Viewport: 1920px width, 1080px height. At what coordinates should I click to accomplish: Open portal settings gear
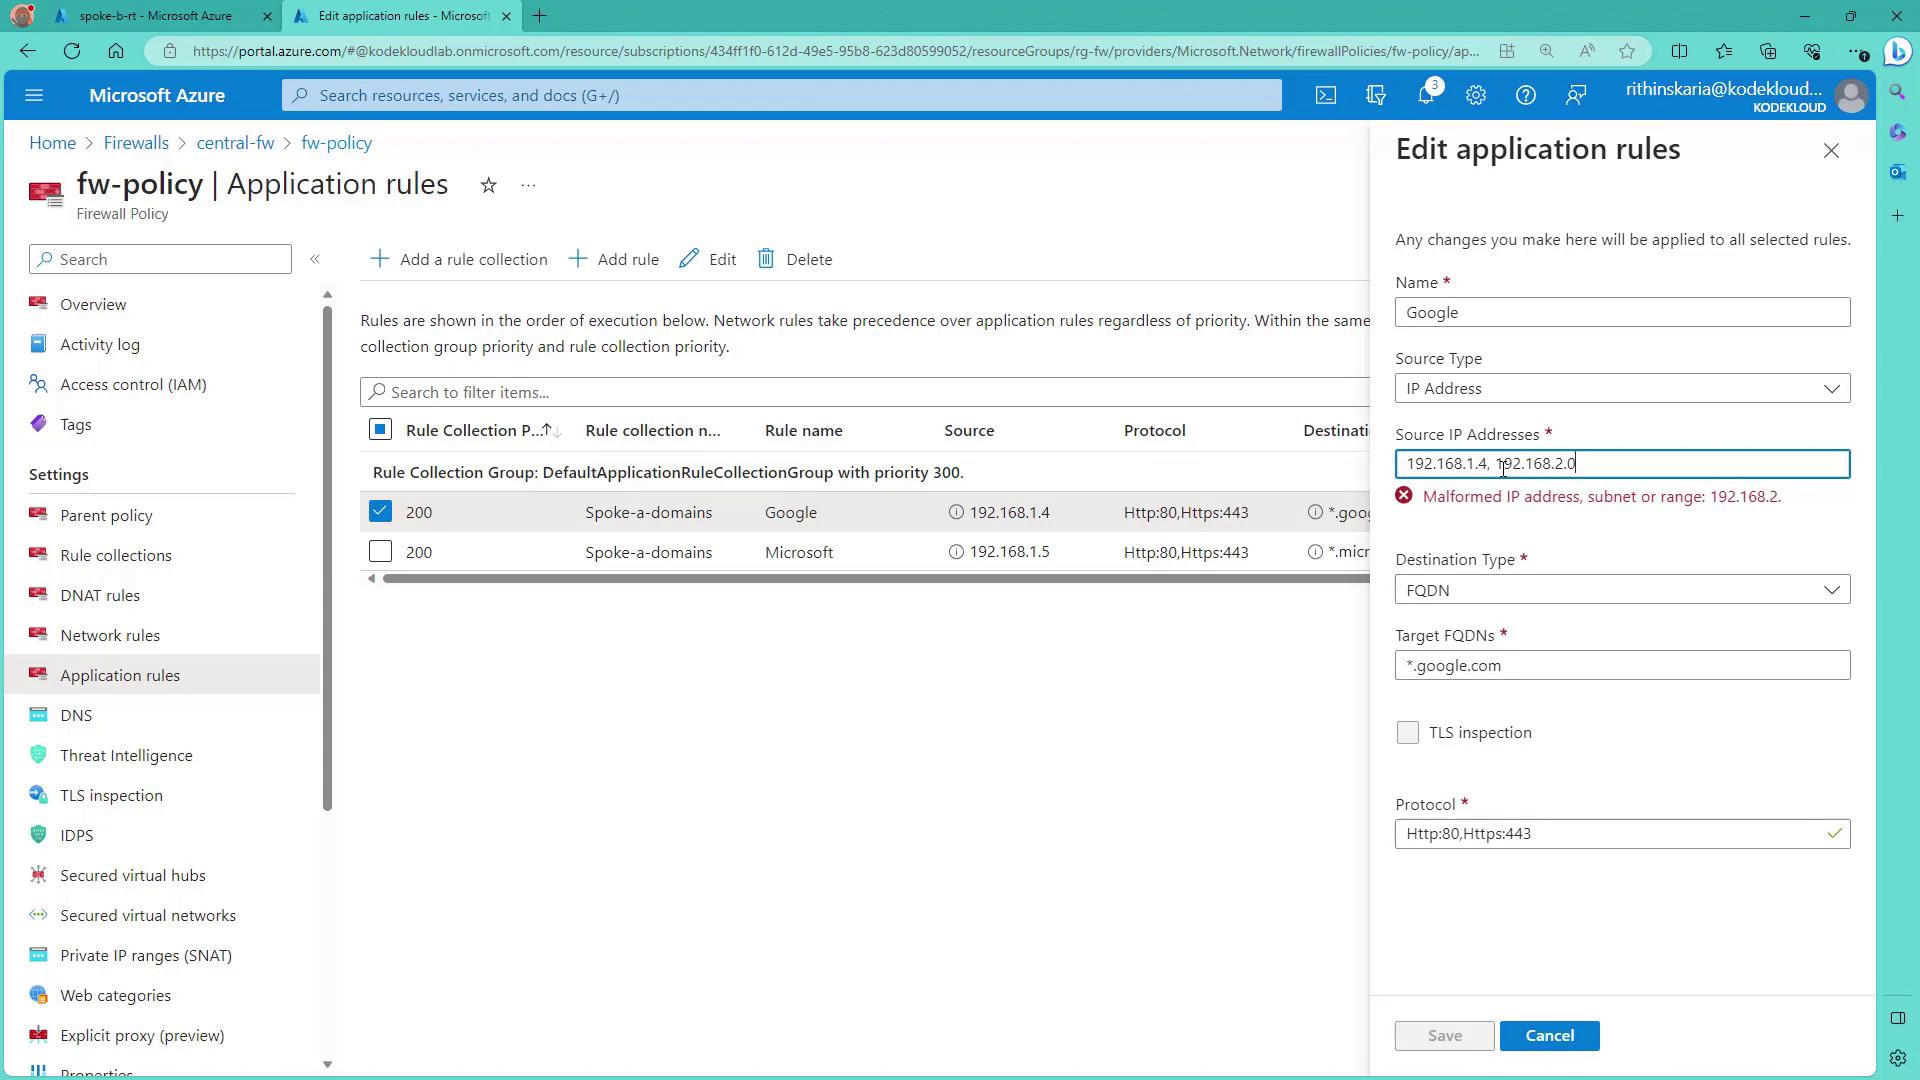(x=1476, y=95)
